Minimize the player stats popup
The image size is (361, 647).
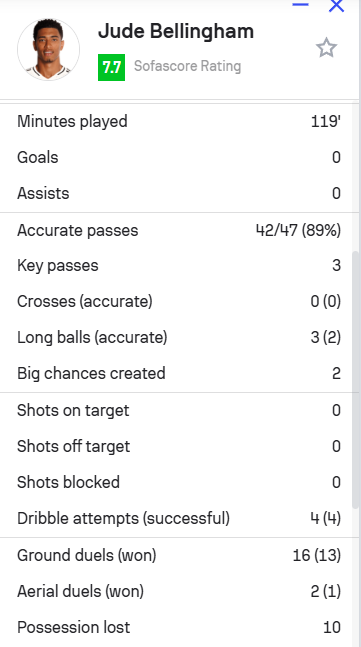pos(300,5)
